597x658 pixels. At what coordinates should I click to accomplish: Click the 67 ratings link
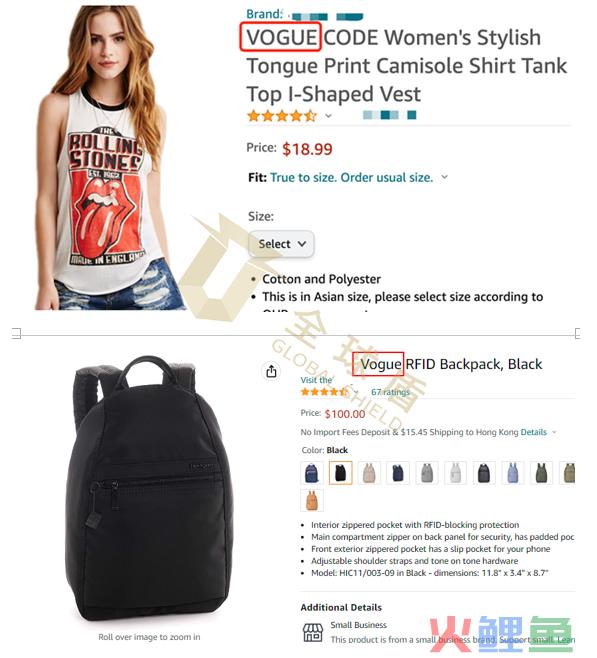(390, 392)
